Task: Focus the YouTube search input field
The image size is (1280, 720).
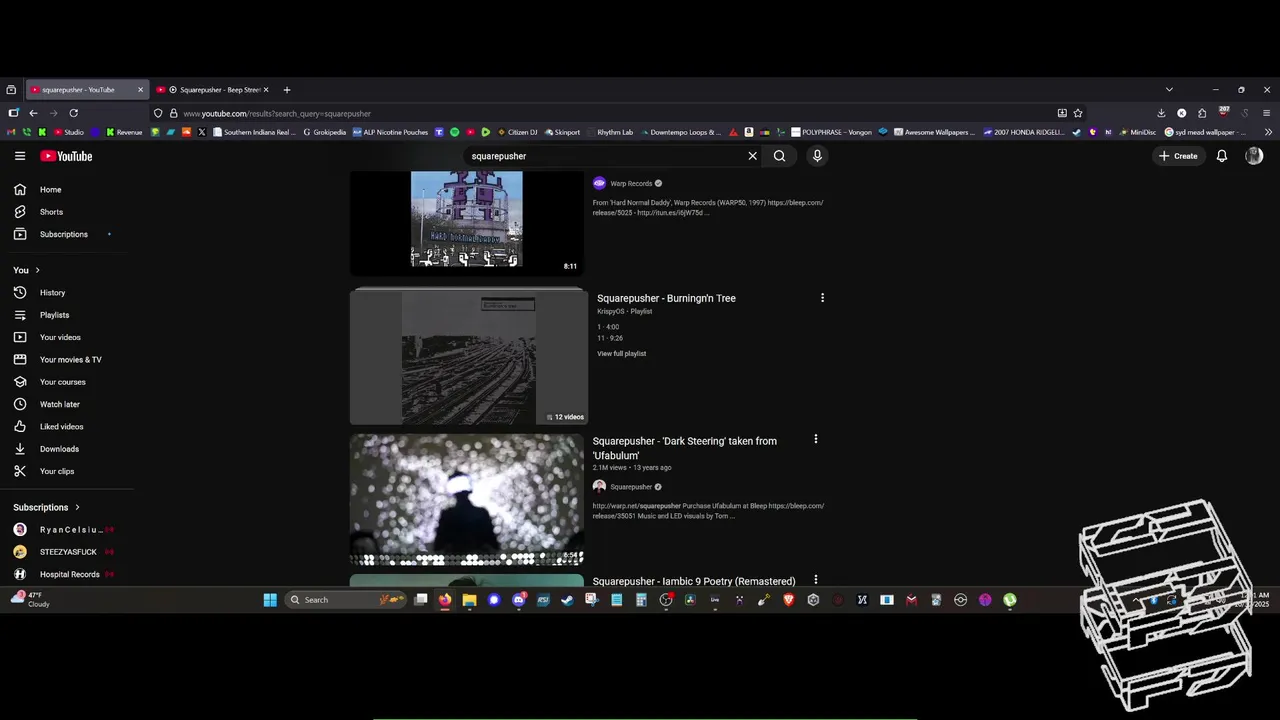Action: point(606,156)
